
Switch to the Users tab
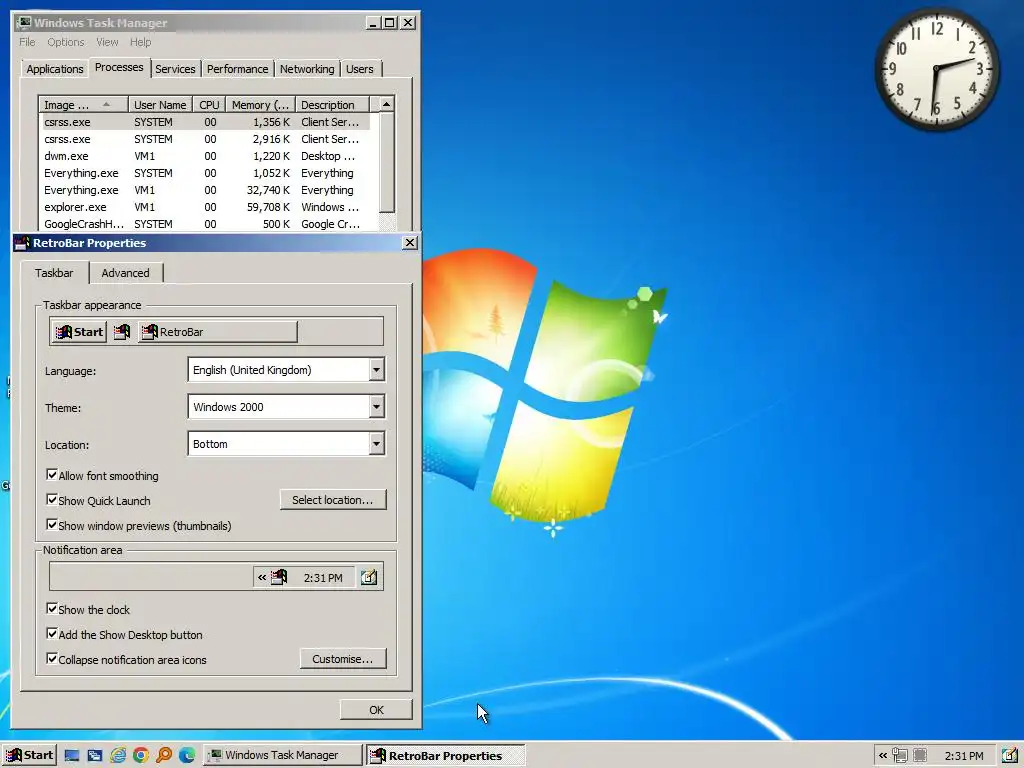[x=360, y=69]
